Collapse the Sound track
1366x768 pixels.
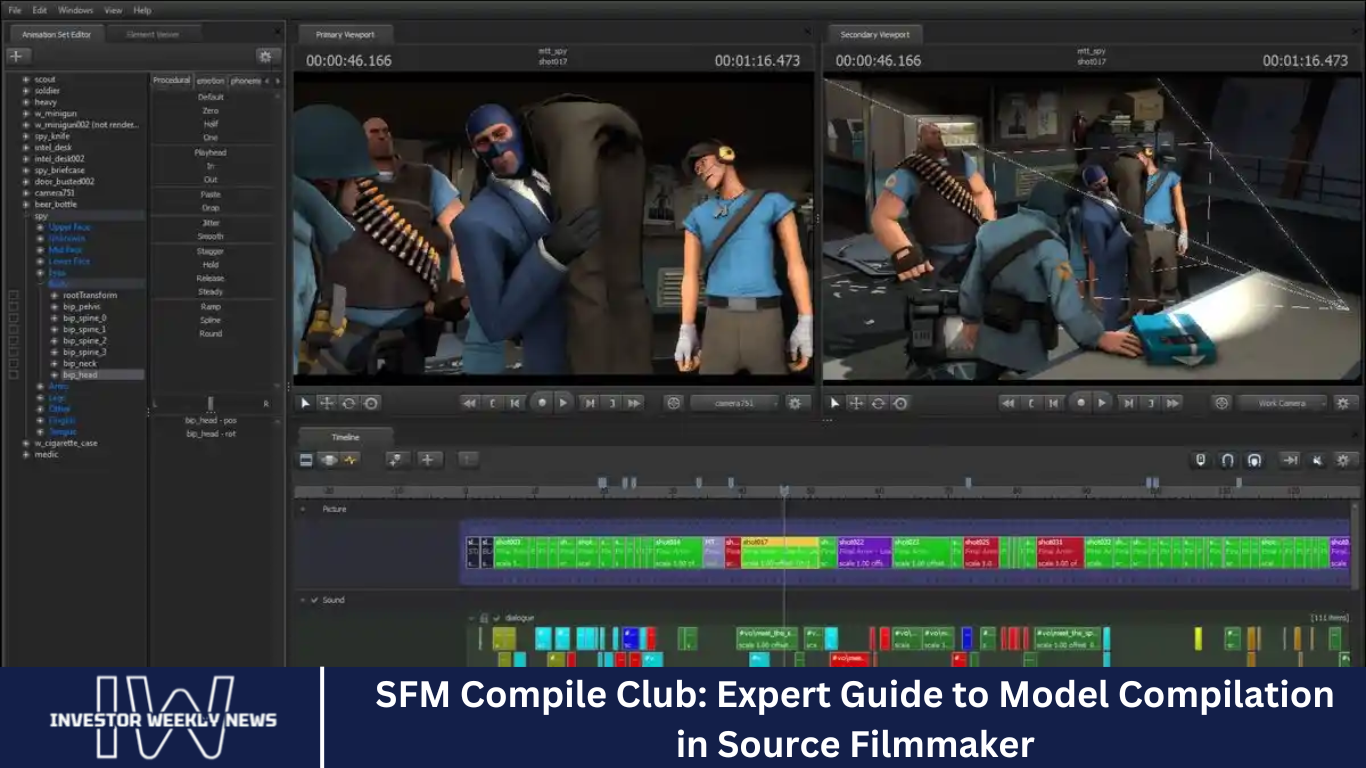tap(304, 600)
